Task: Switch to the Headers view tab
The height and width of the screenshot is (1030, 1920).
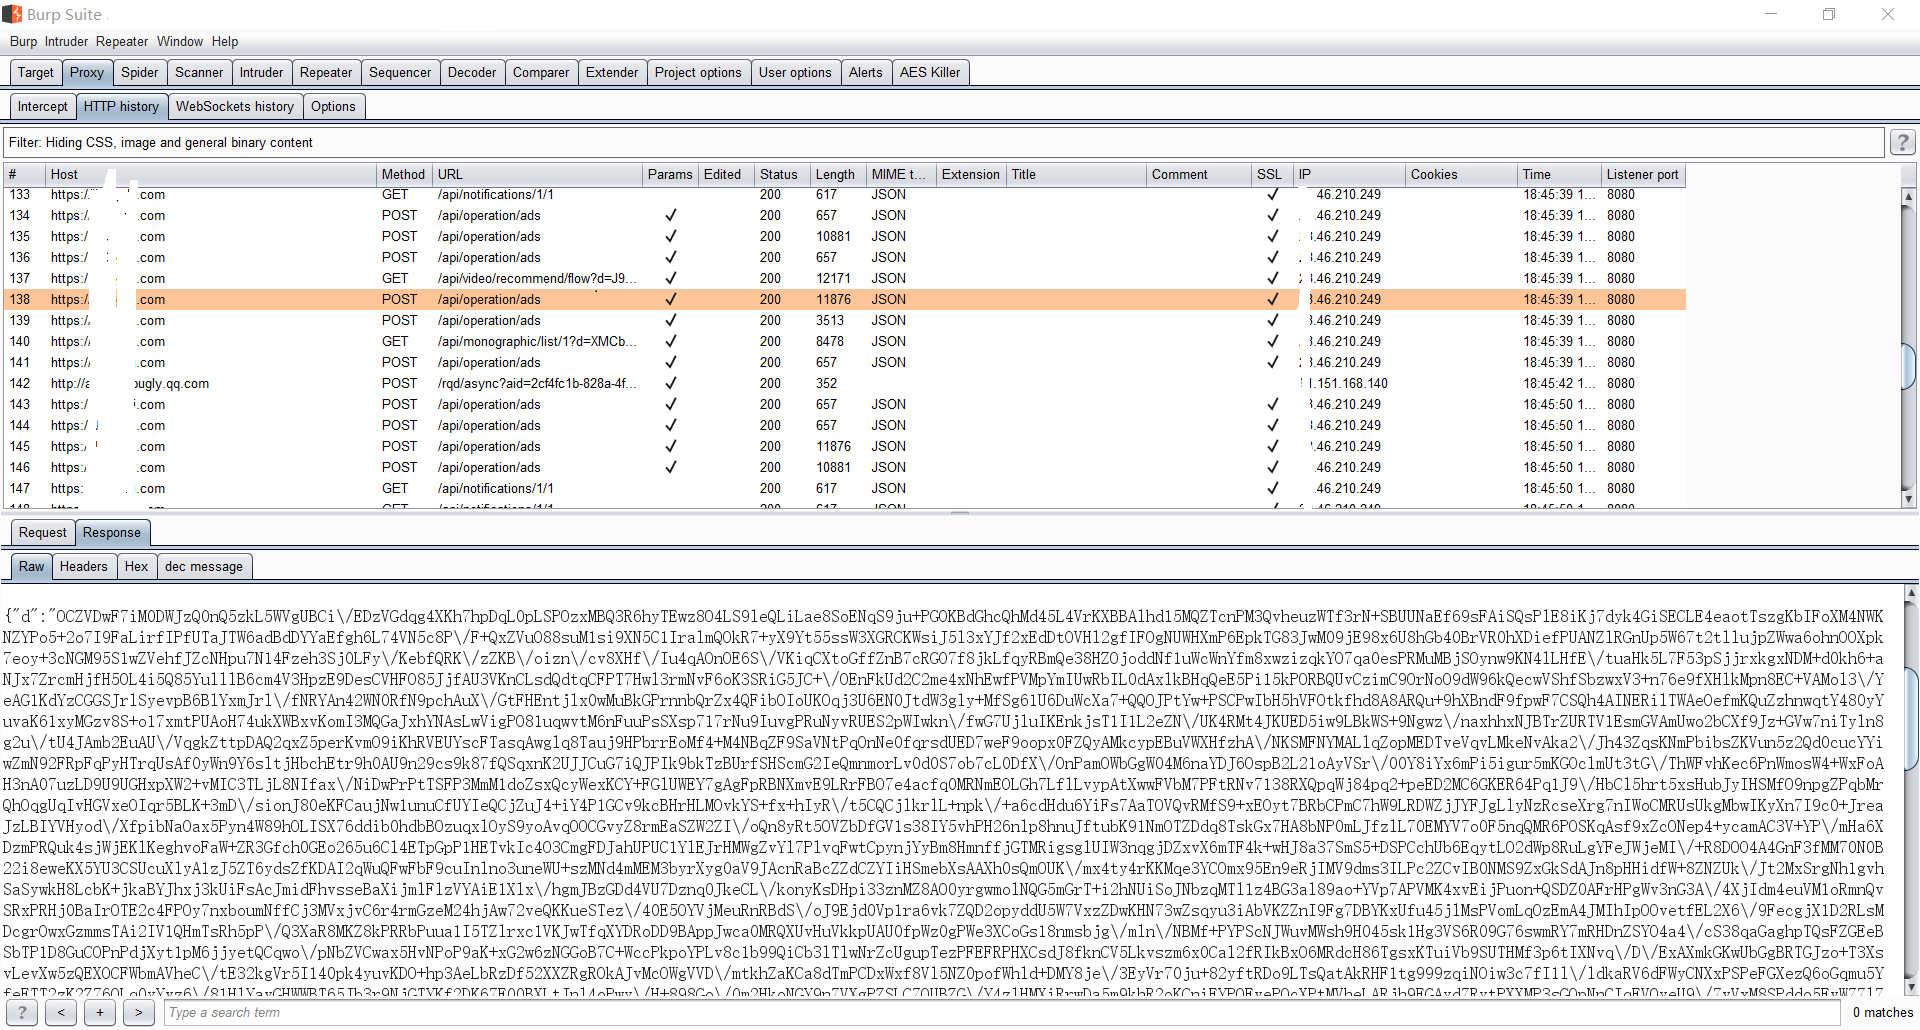Action: [x=84, y=567]
